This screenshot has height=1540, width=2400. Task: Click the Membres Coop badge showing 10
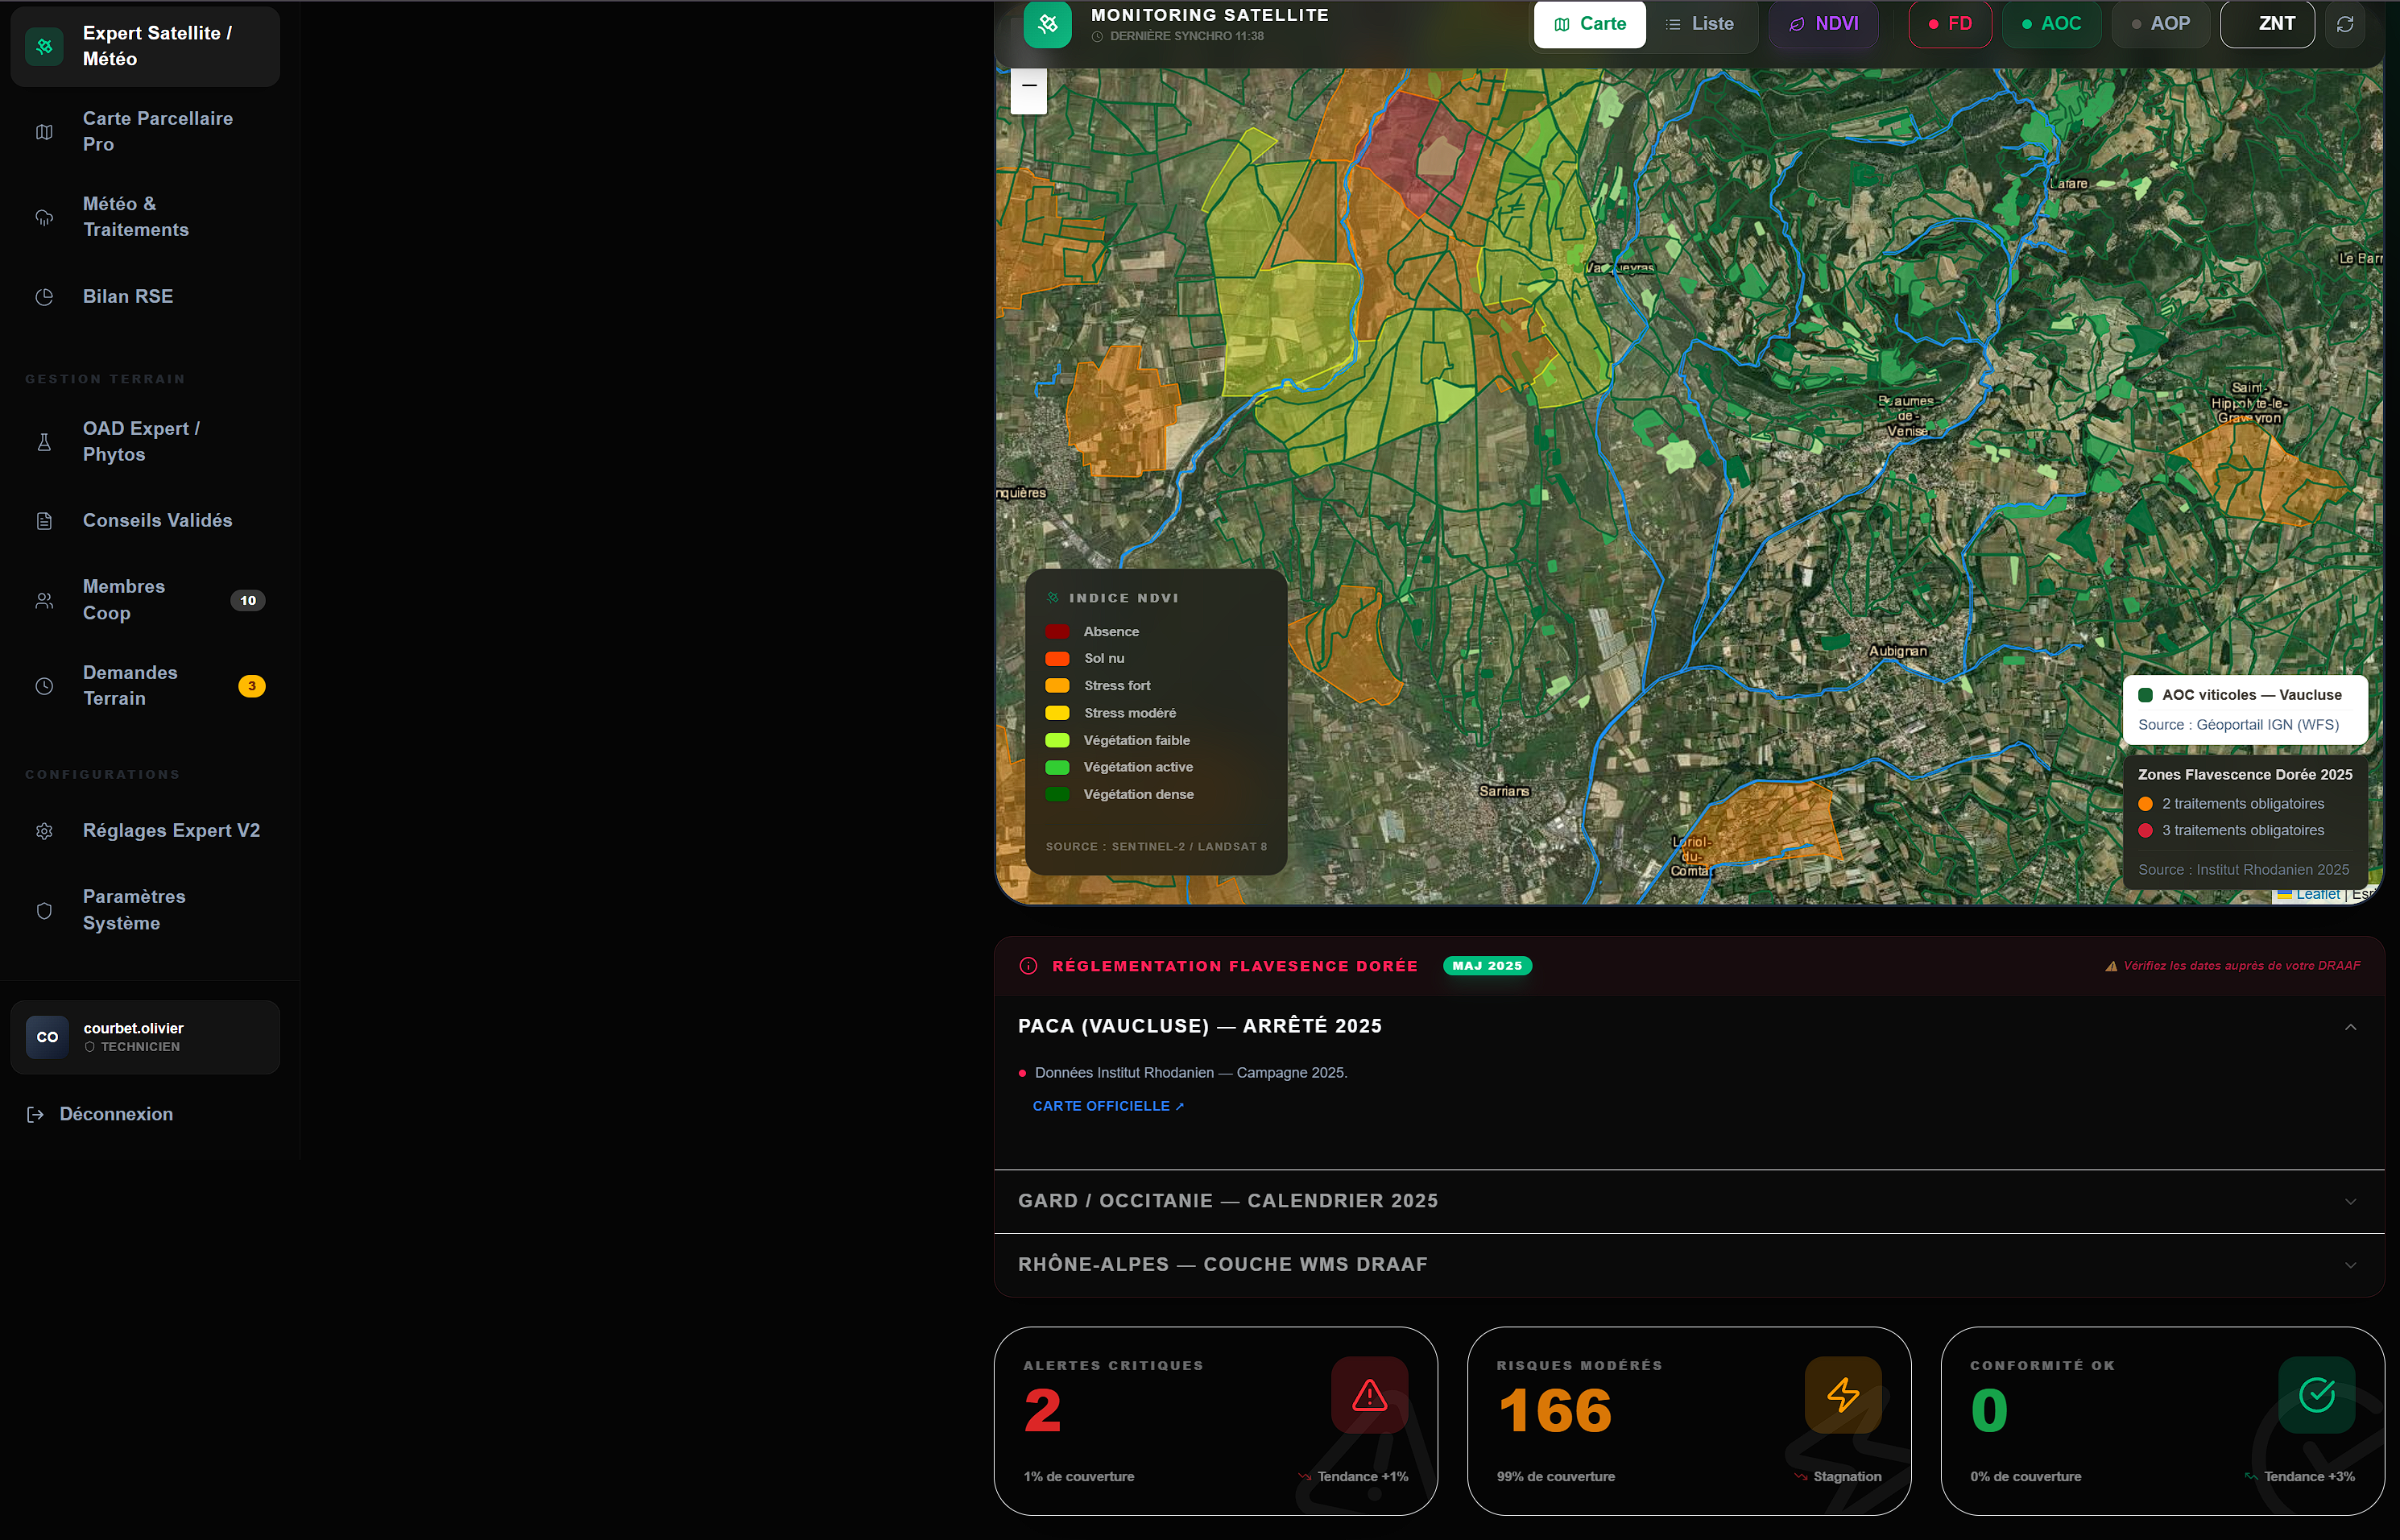(x=248, y=600)
